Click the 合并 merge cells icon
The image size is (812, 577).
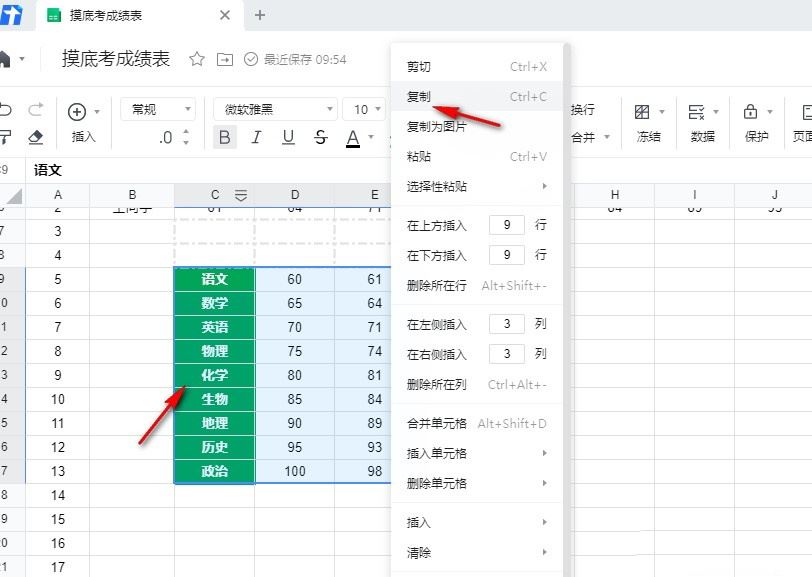581,136
